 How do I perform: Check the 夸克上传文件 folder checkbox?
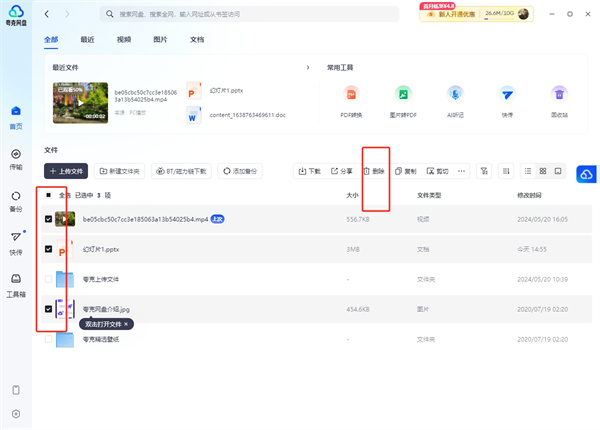pos(48,279)
